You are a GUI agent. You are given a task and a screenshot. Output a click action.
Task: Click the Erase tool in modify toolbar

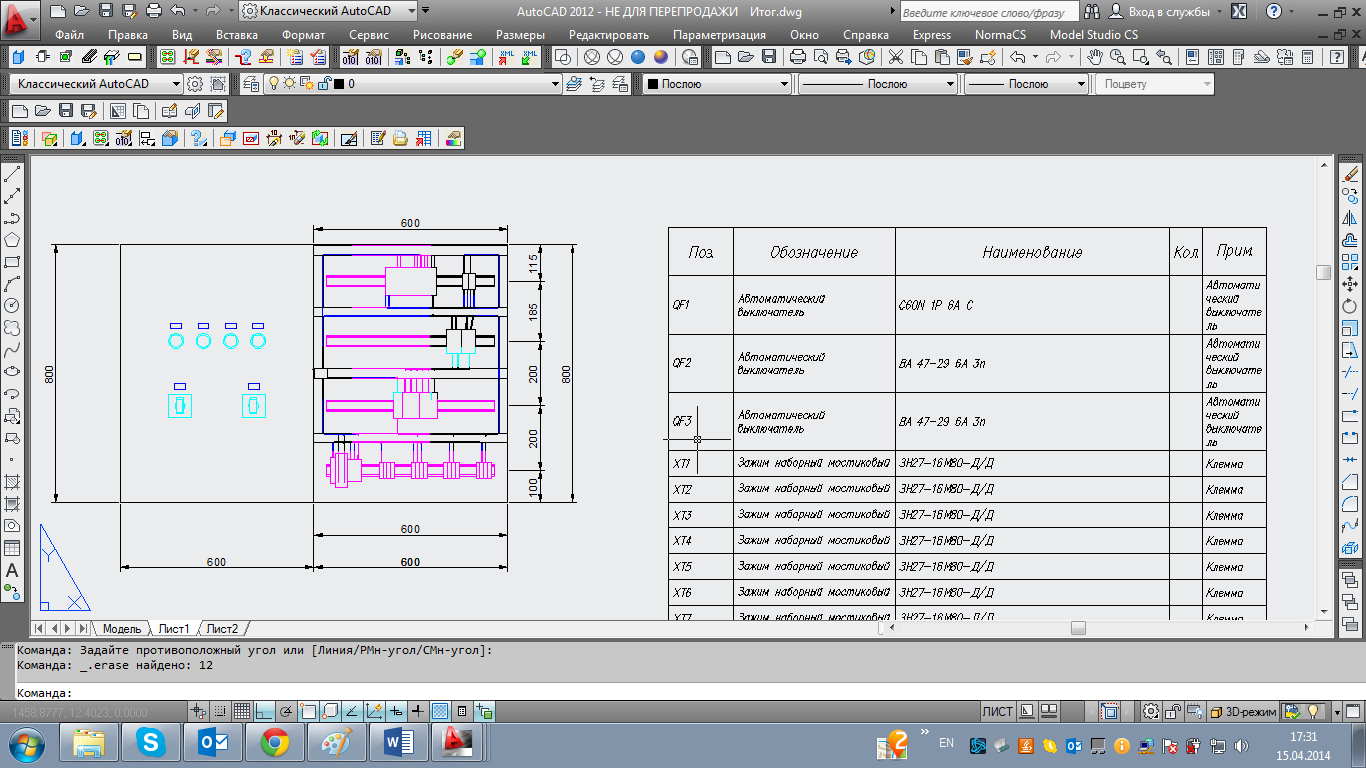coord(1350,174)
